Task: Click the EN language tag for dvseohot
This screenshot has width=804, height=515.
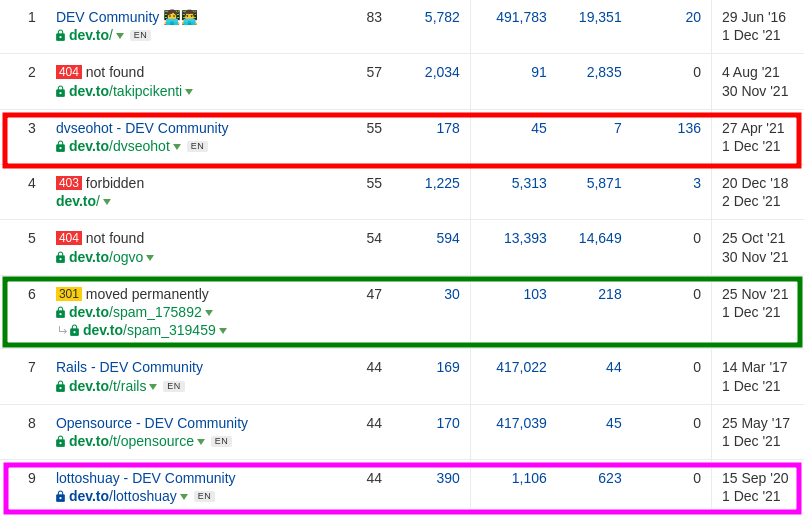Action: [x=197, y=147]
